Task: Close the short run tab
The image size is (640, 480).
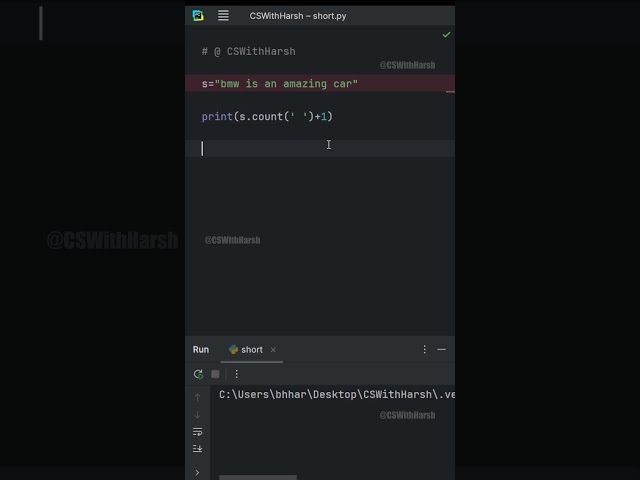Action: pos(273,350)
